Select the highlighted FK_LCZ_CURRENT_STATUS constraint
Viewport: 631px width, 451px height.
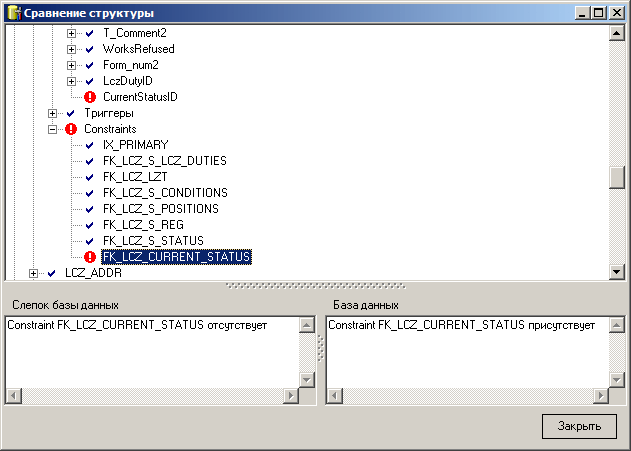click(177, 257)
